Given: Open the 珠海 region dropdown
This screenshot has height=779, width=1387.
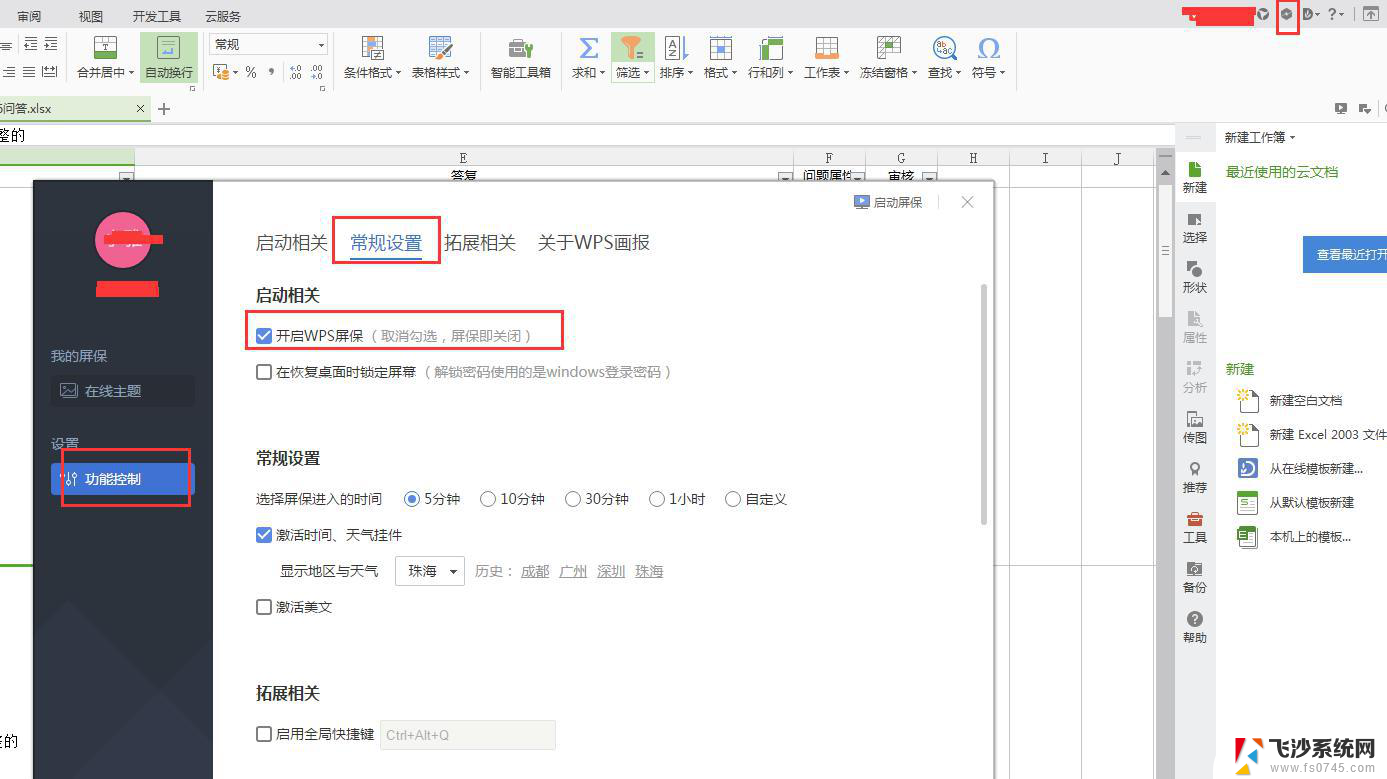Looking at the screenshot, I should coord(430,571).
